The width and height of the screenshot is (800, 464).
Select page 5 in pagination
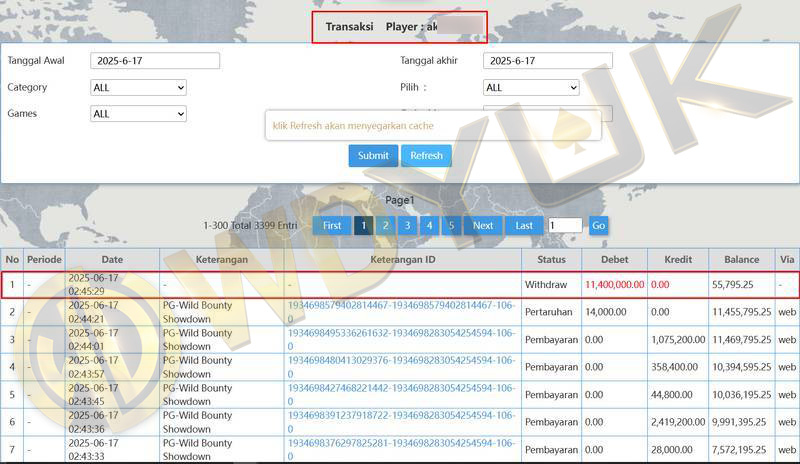tap(451, 226)
